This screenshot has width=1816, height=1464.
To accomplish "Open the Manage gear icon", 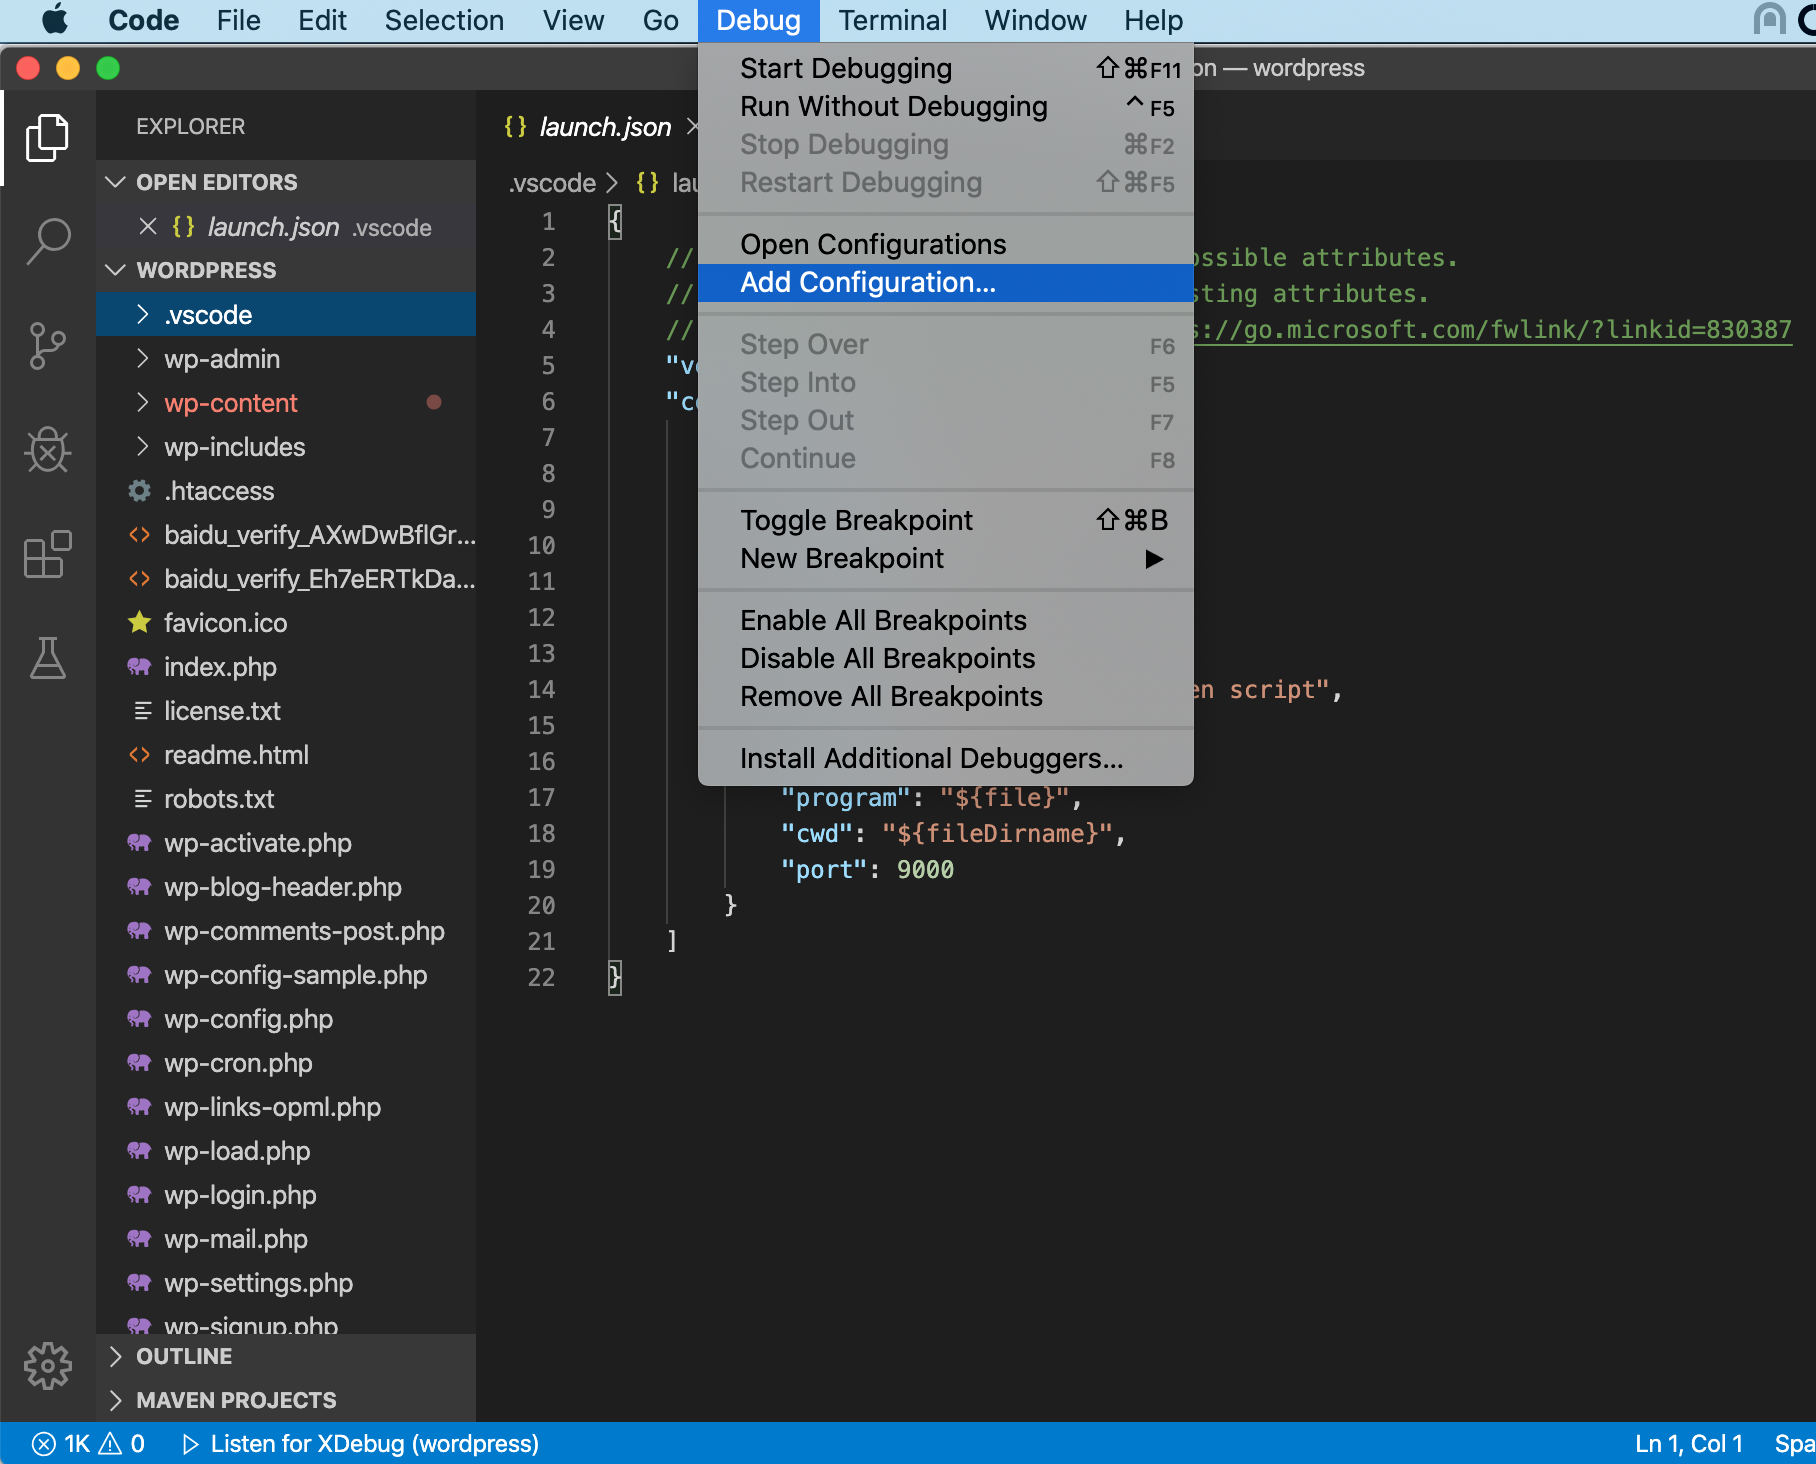I will [47, 1365].
